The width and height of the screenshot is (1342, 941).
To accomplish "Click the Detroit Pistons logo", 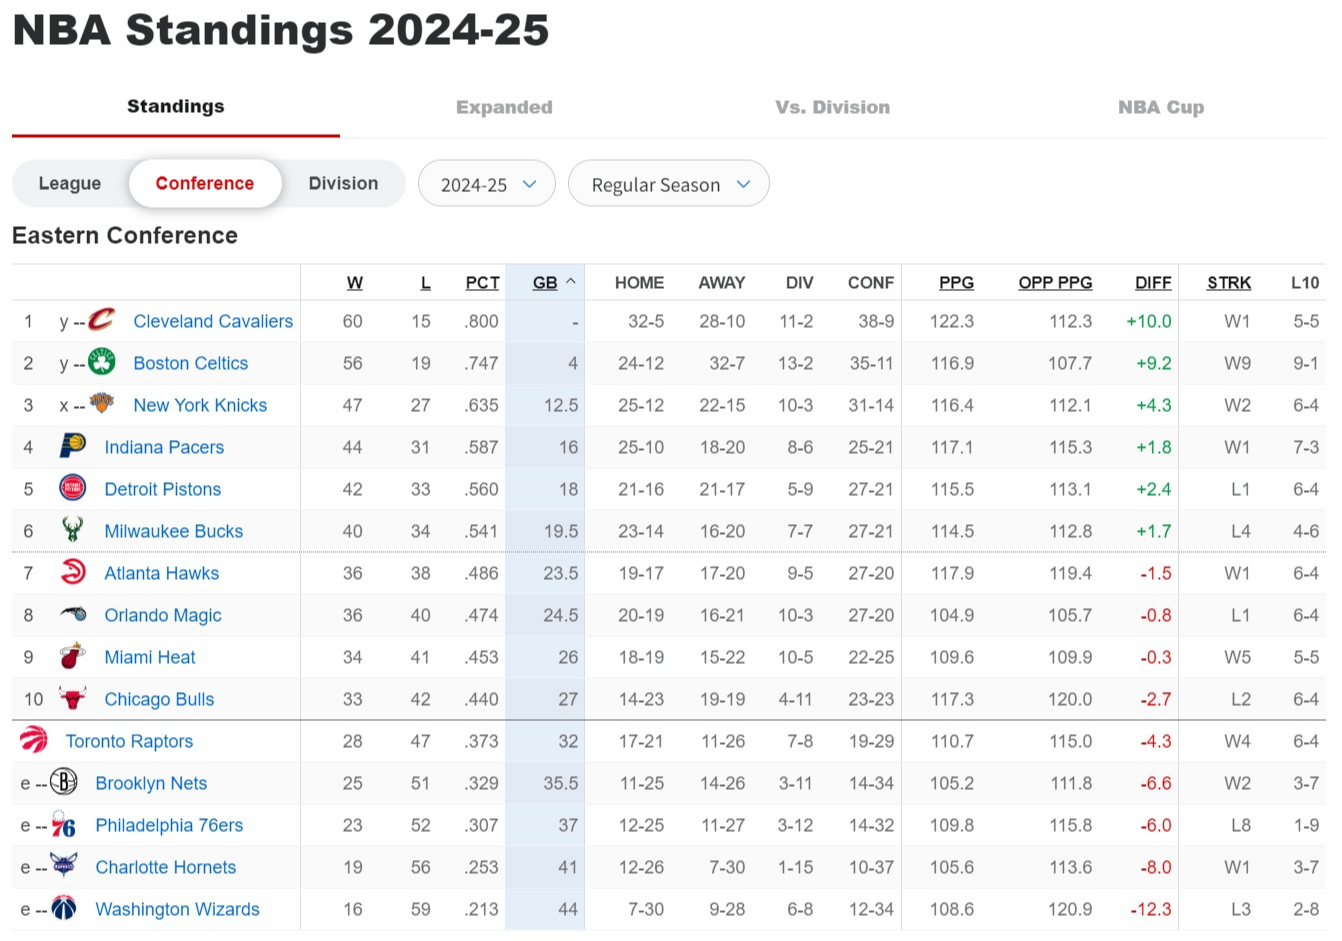I will [x=73, y=488].
